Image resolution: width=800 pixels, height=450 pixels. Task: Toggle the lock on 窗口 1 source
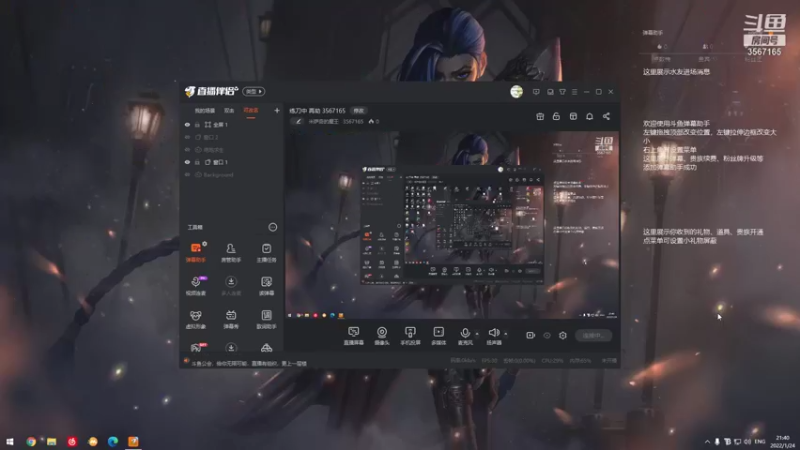pos(197,162)
